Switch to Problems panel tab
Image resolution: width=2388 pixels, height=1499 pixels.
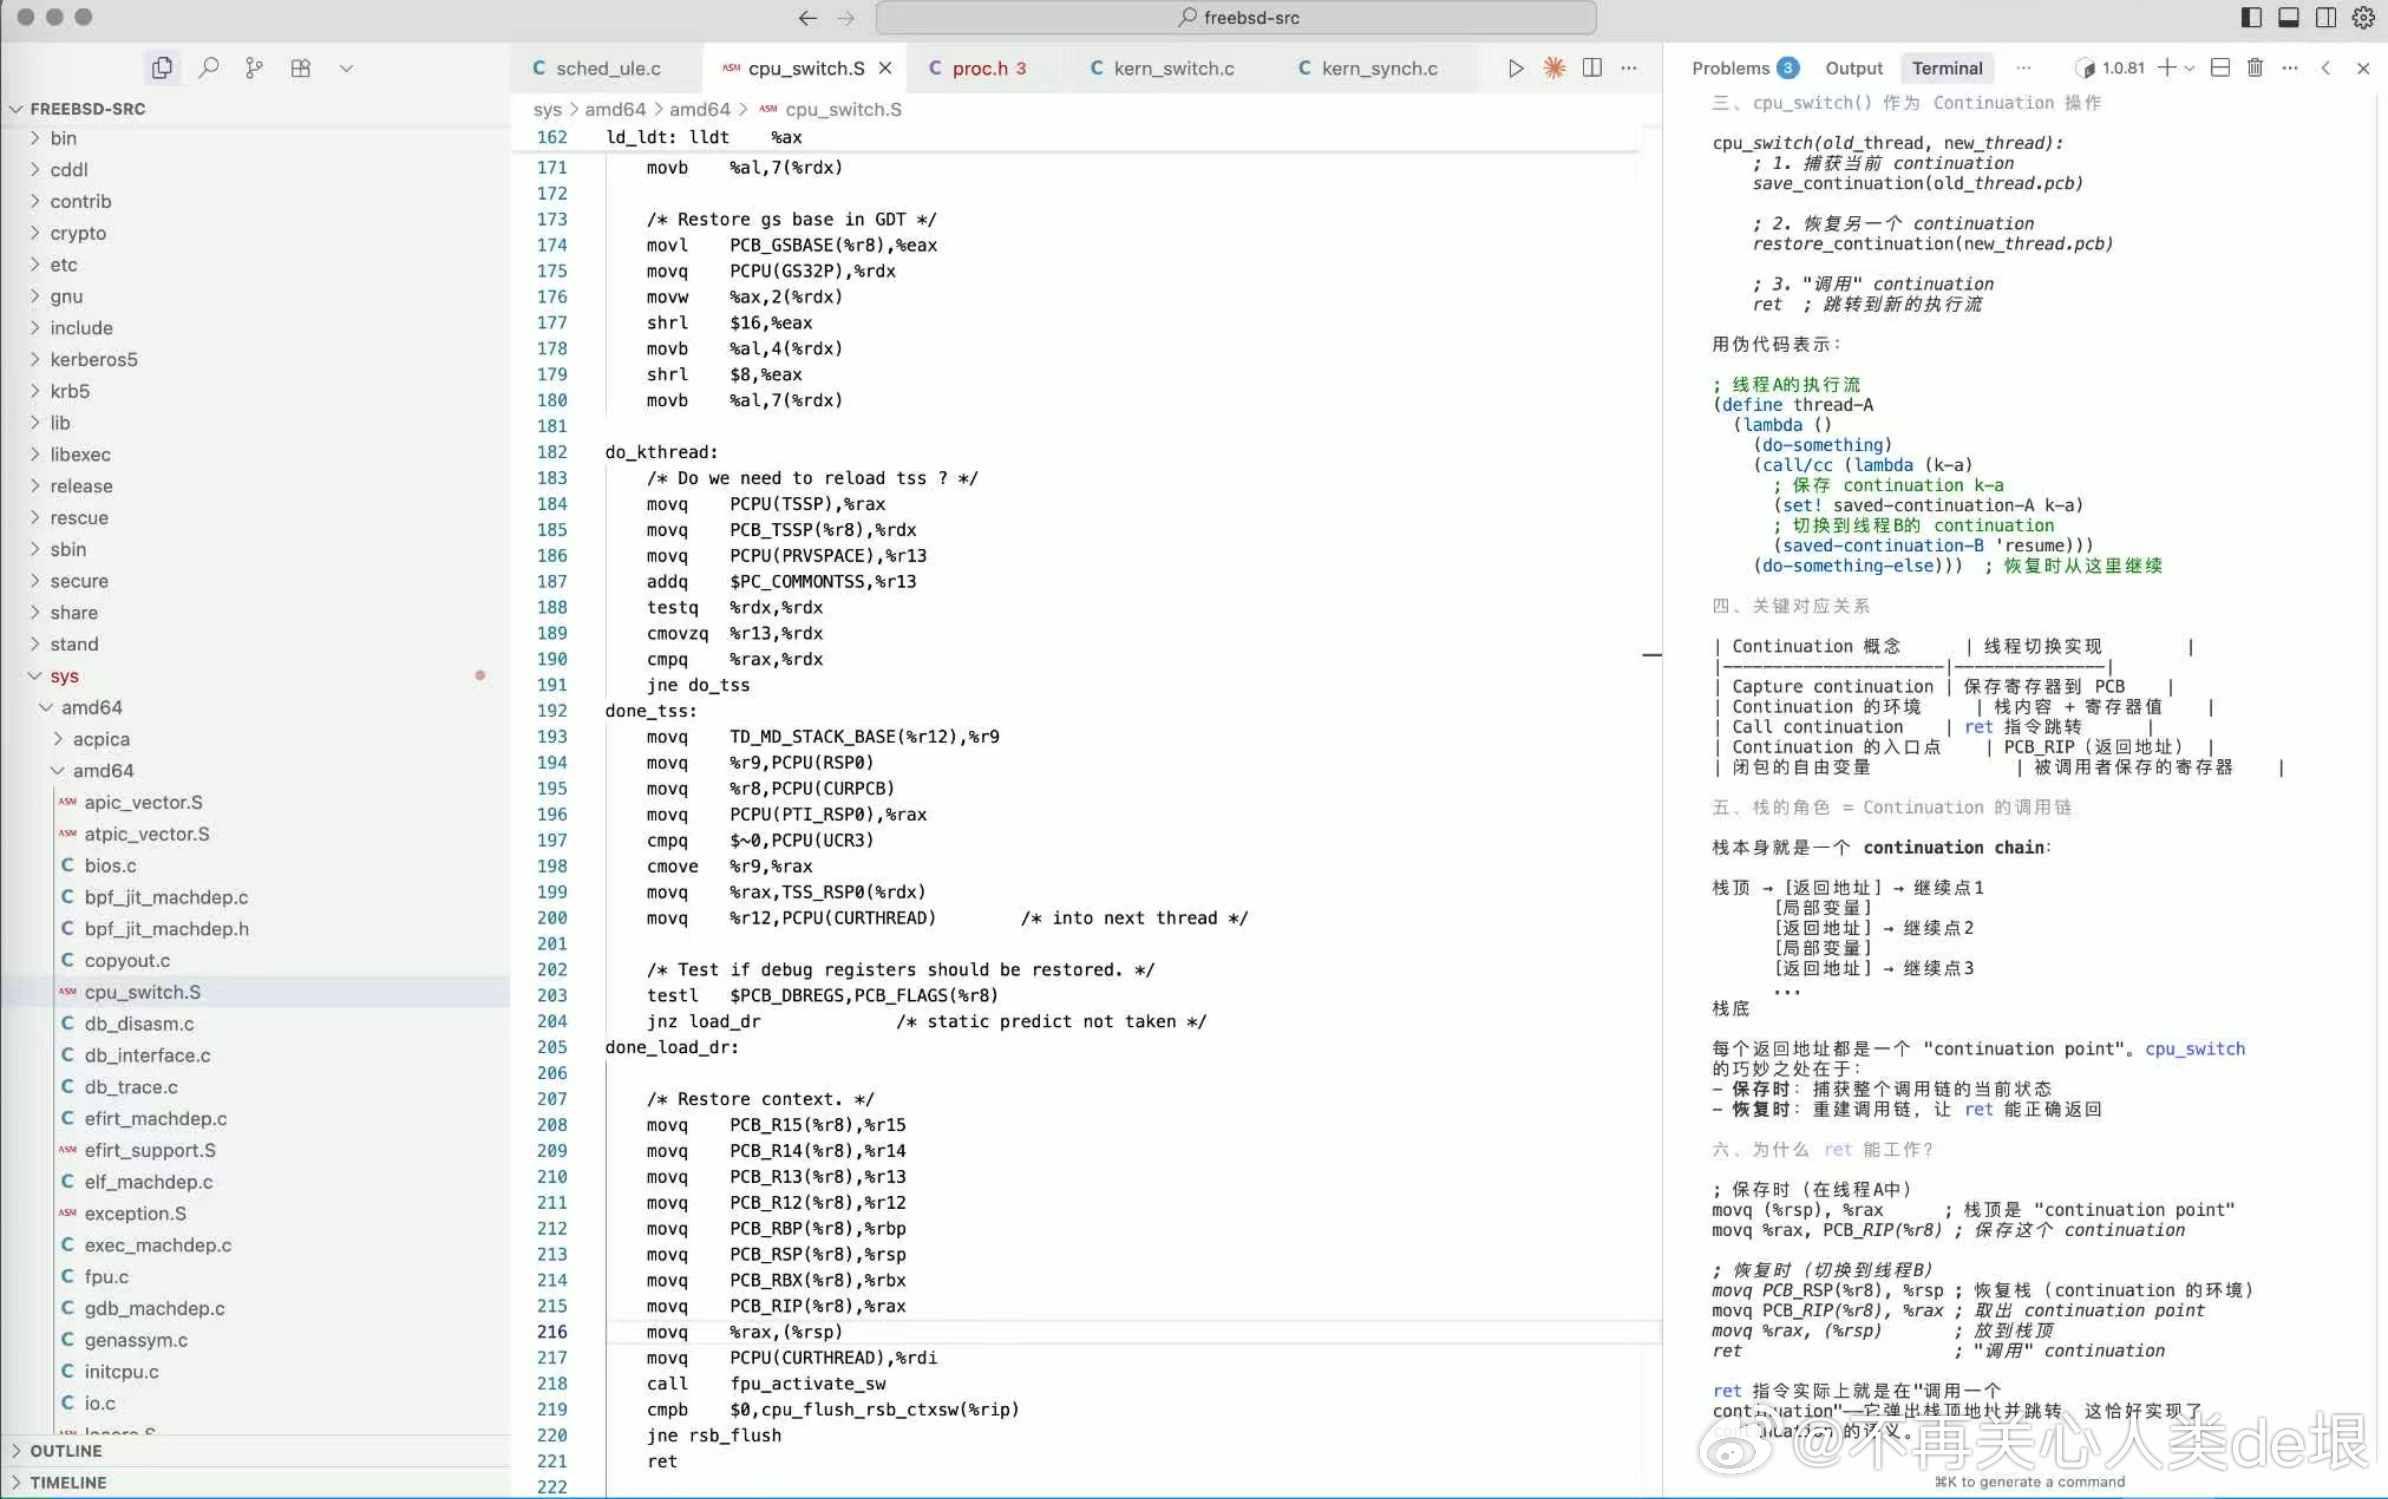1730,68
